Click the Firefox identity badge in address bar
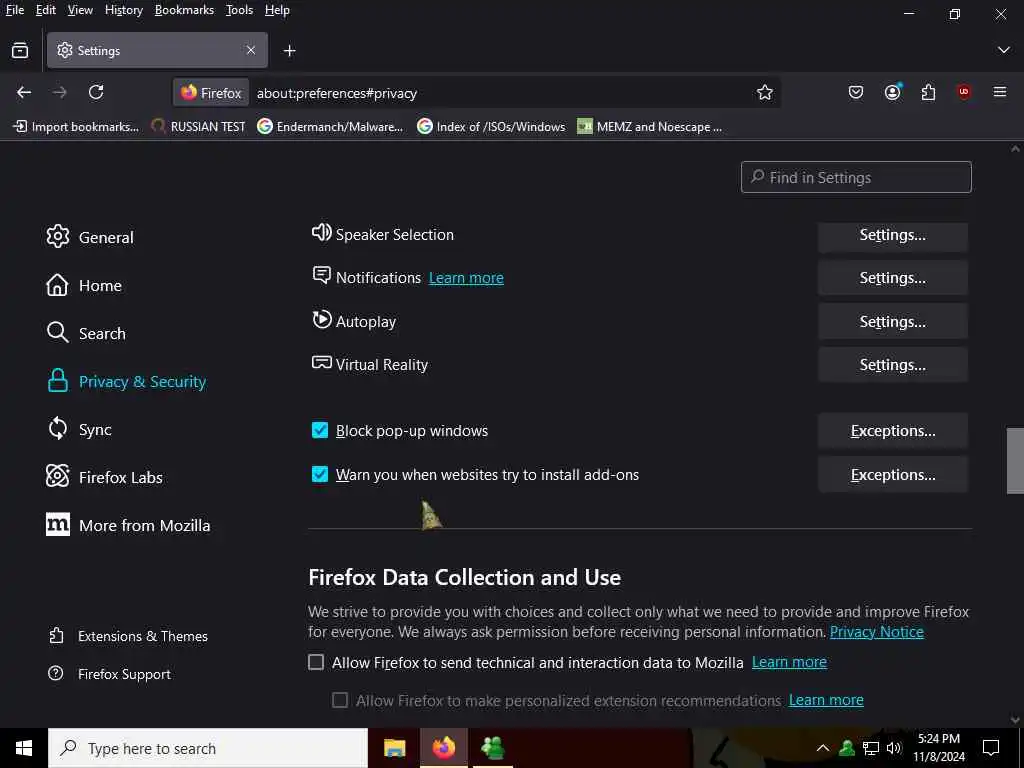Screen dimensions: 1024x768 [x=212, y=93]
